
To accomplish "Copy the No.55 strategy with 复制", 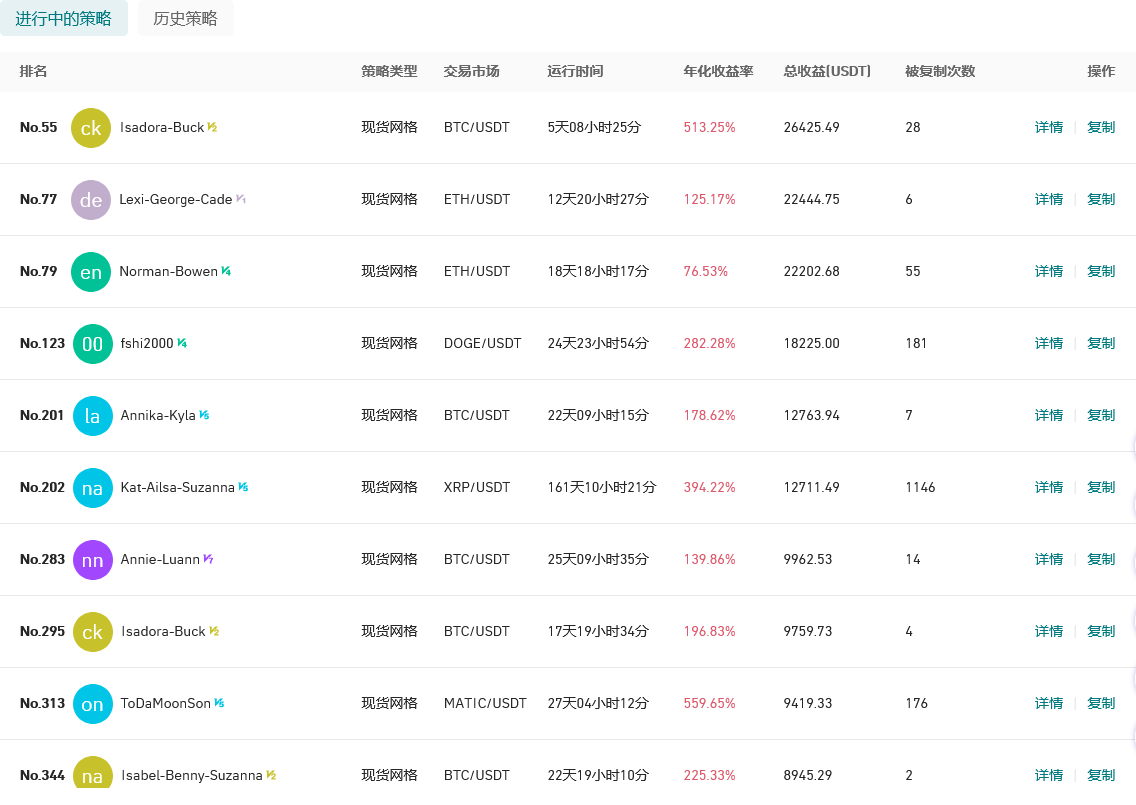I will coord(1100,127).
